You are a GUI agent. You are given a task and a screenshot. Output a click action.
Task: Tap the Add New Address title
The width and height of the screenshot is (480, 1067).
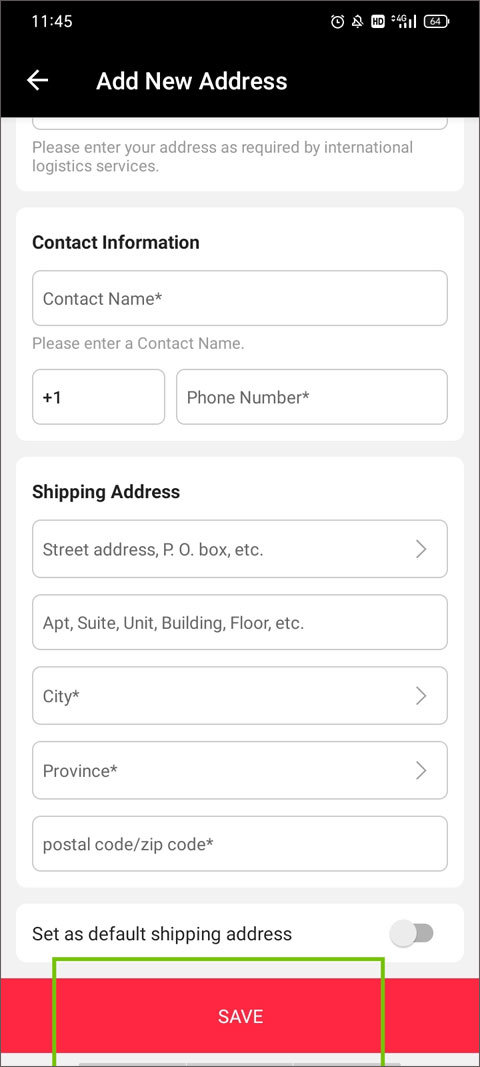tap(191, 81)
